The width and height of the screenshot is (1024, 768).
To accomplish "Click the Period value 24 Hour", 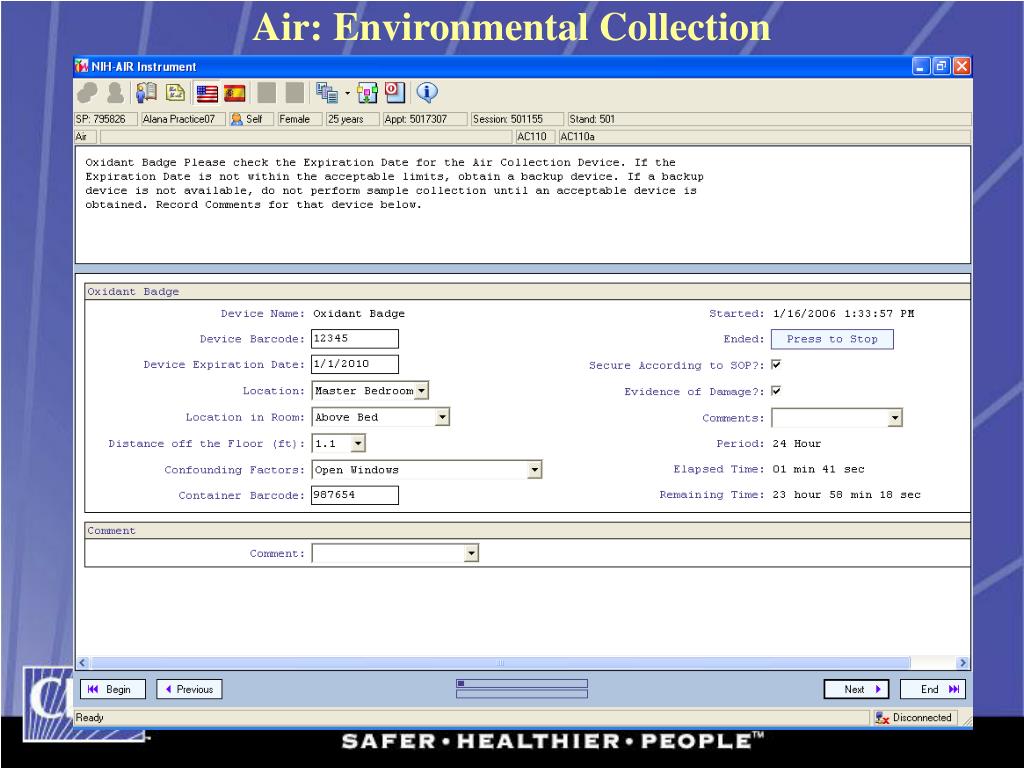I will click(797, 443).
